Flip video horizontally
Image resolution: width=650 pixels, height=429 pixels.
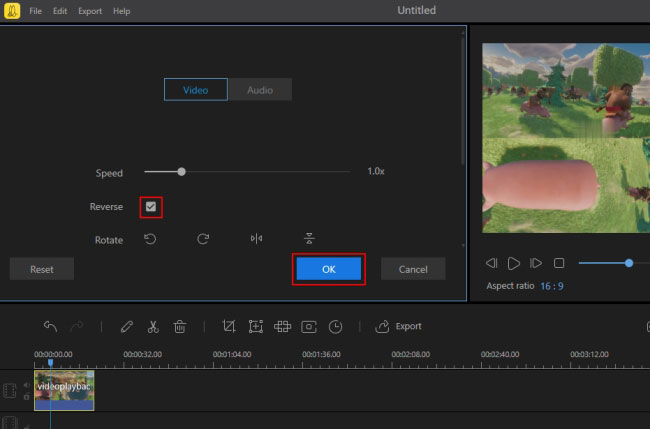tap(256, 239)
